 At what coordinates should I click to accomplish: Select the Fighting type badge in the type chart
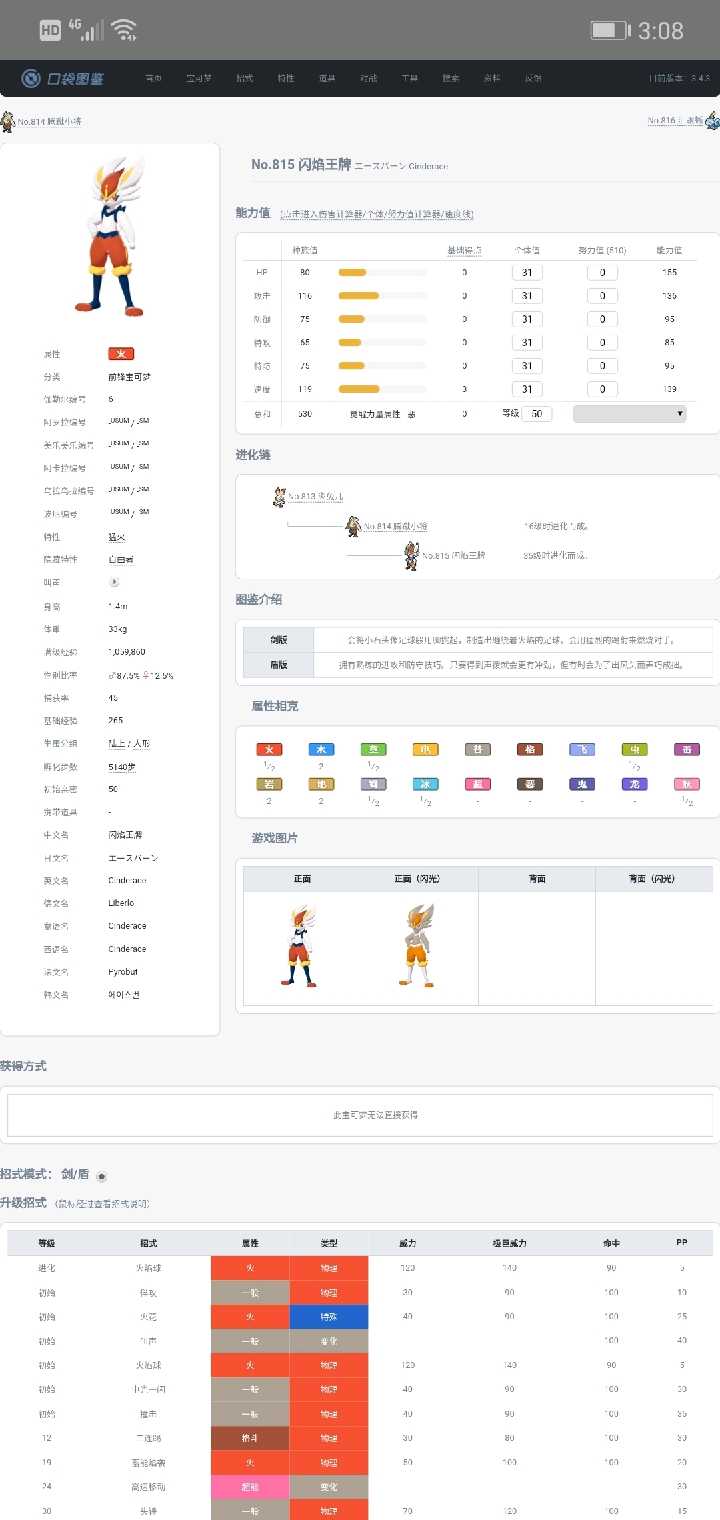pyautogui.click(x=530, y=749)
